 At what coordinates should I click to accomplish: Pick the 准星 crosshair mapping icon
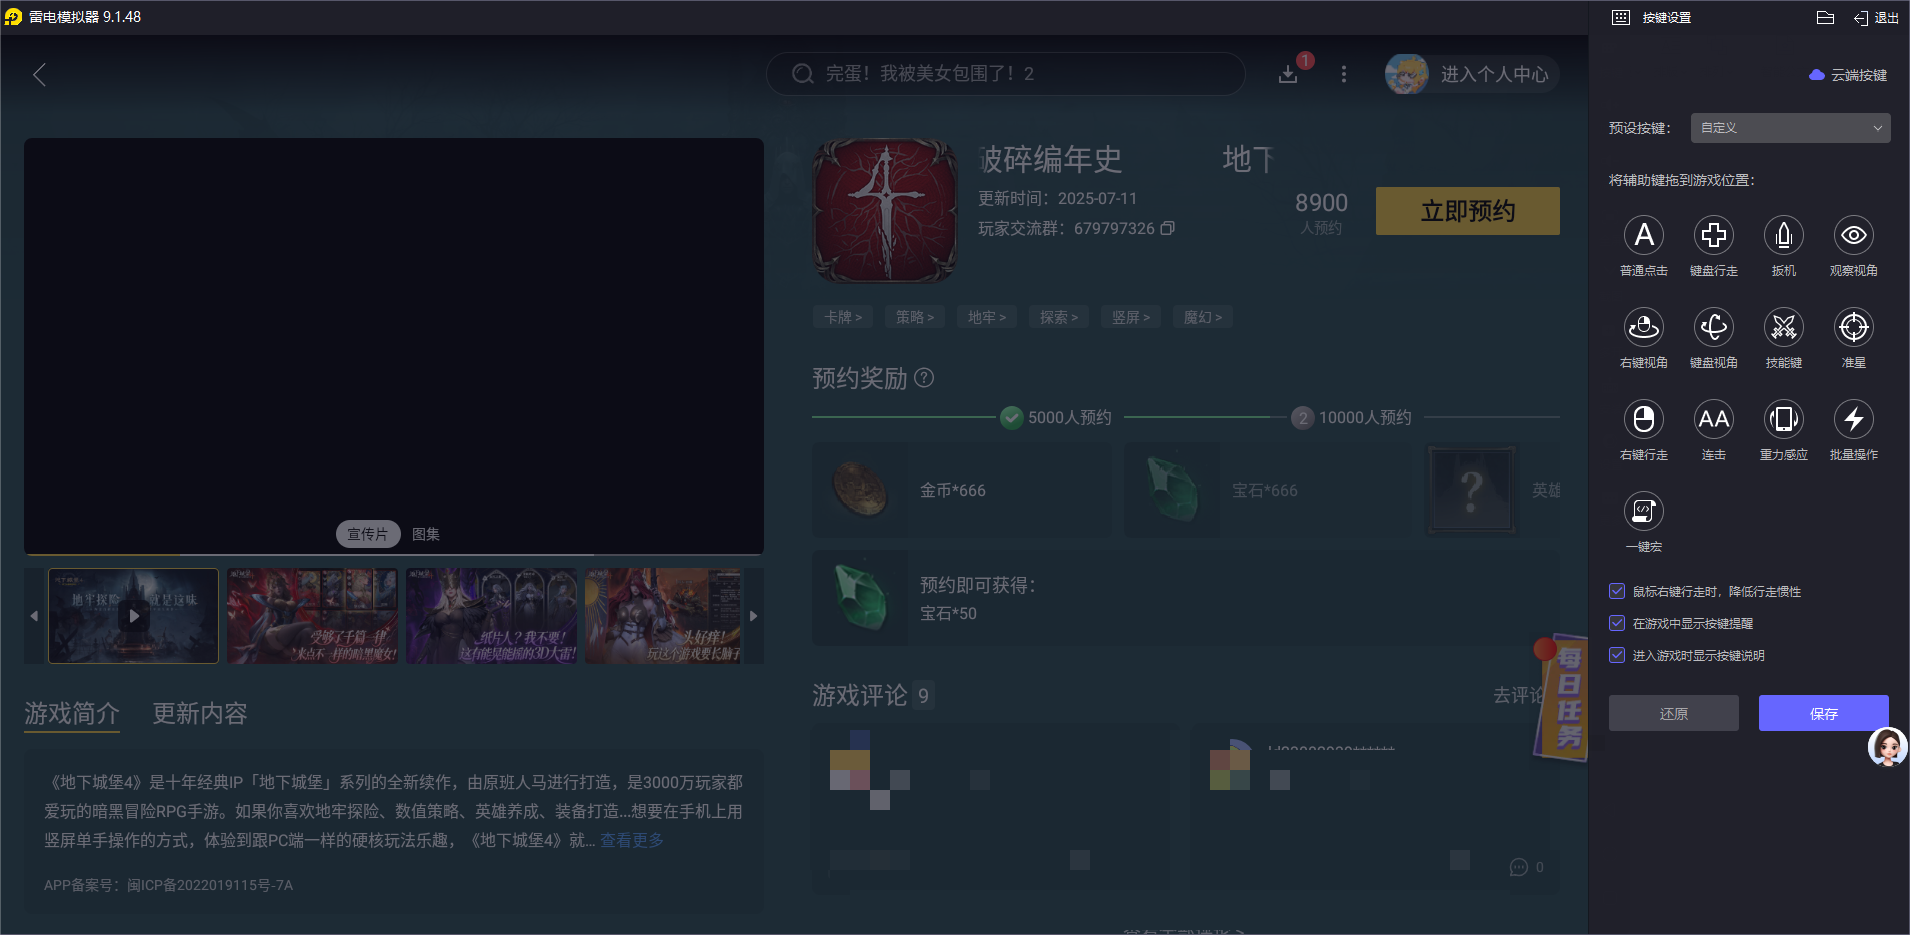coord(1853,328)
